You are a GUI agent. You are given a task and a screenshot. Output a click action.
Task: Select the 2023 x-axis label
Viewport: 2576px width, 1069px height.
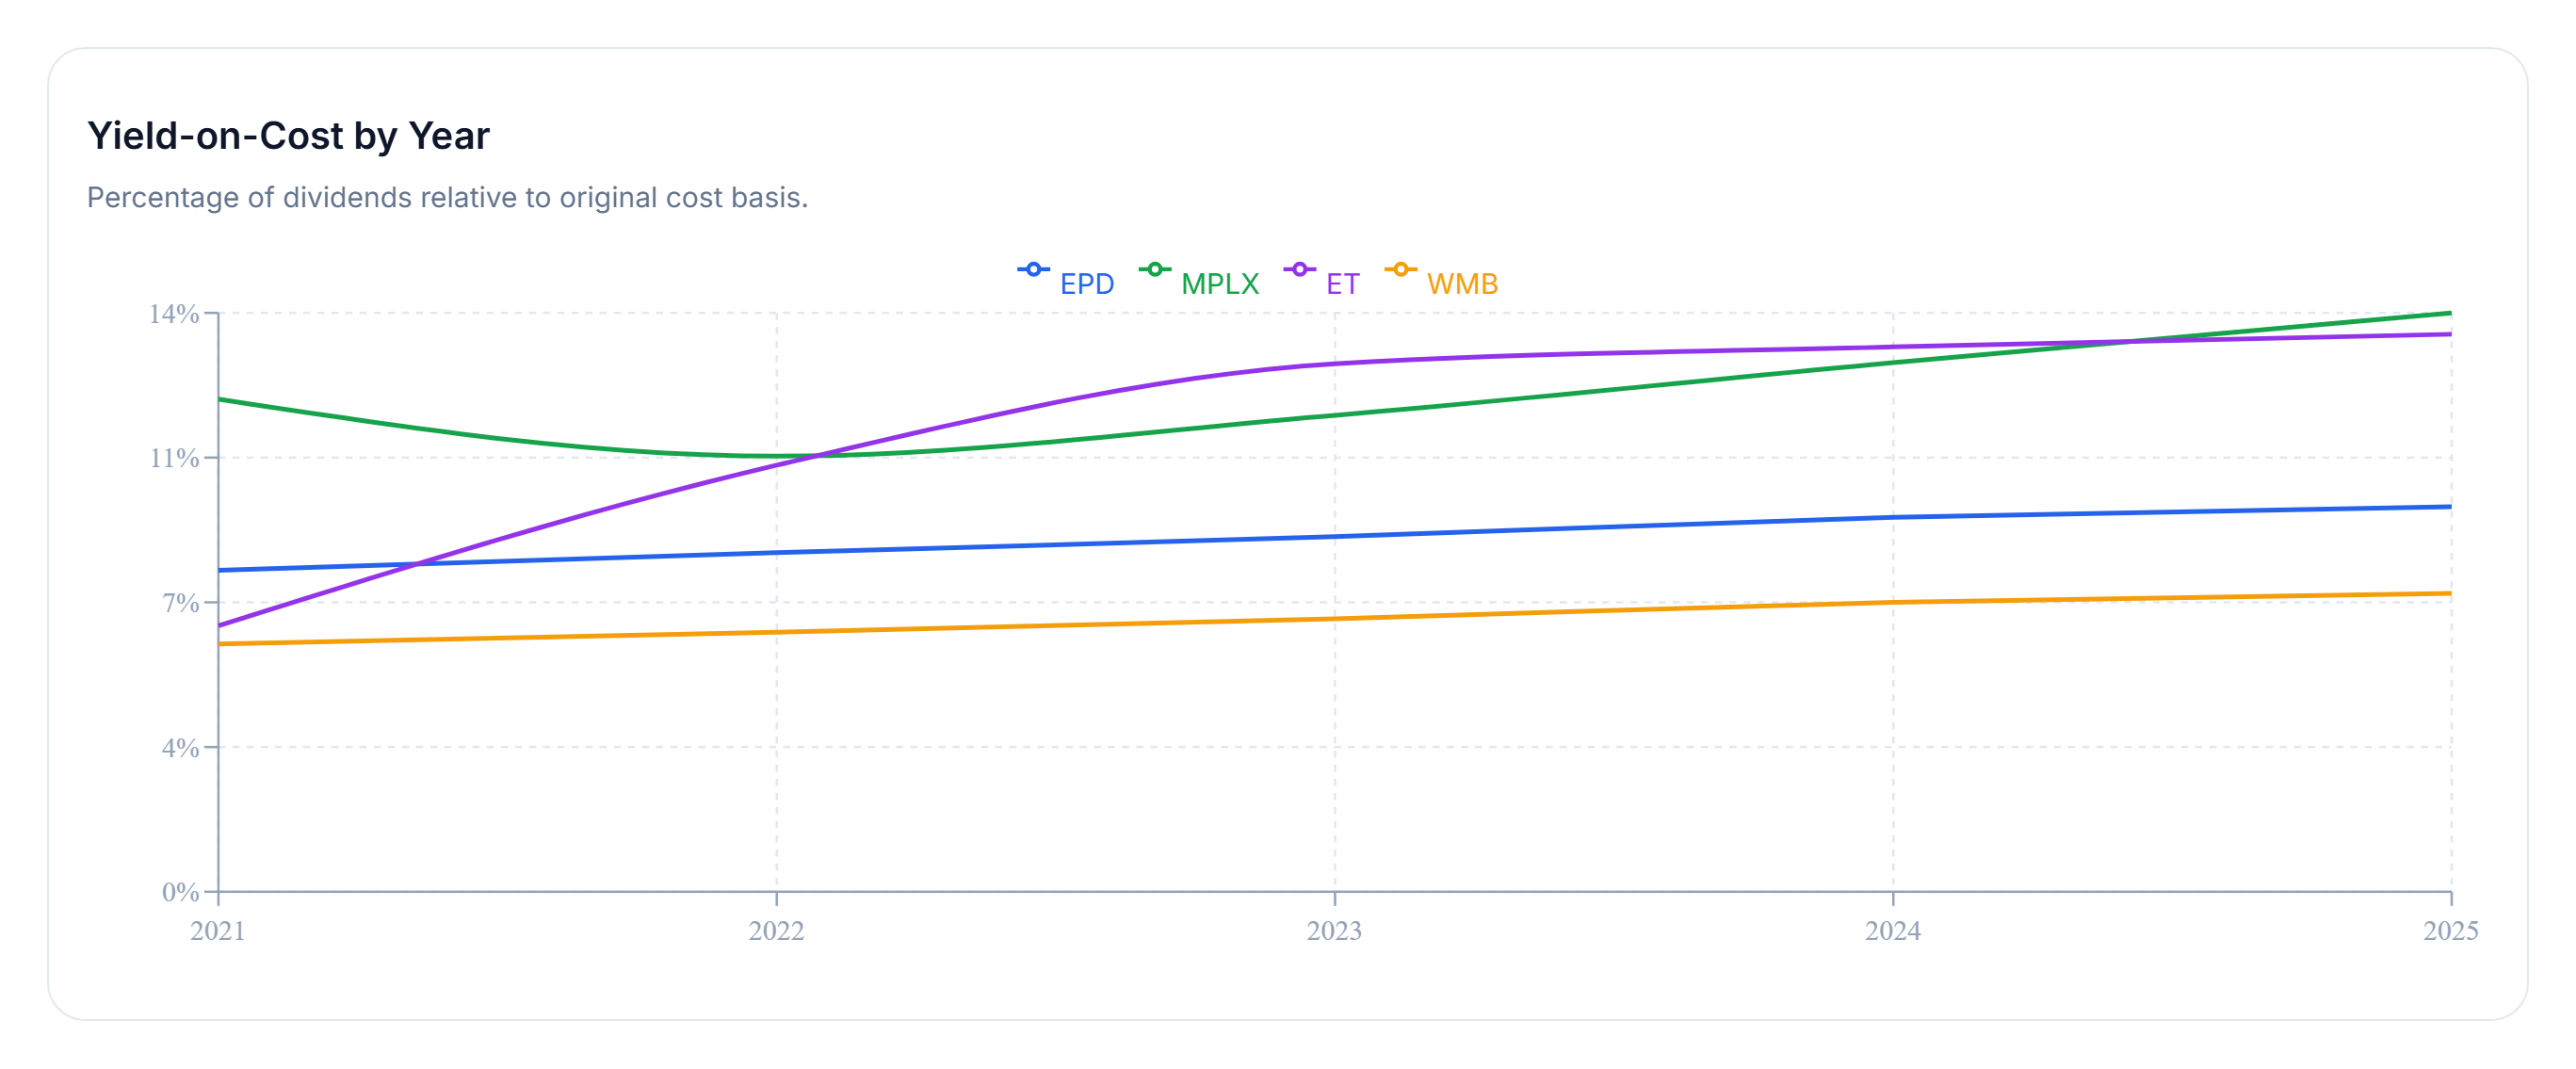(x=1334, y=931)
